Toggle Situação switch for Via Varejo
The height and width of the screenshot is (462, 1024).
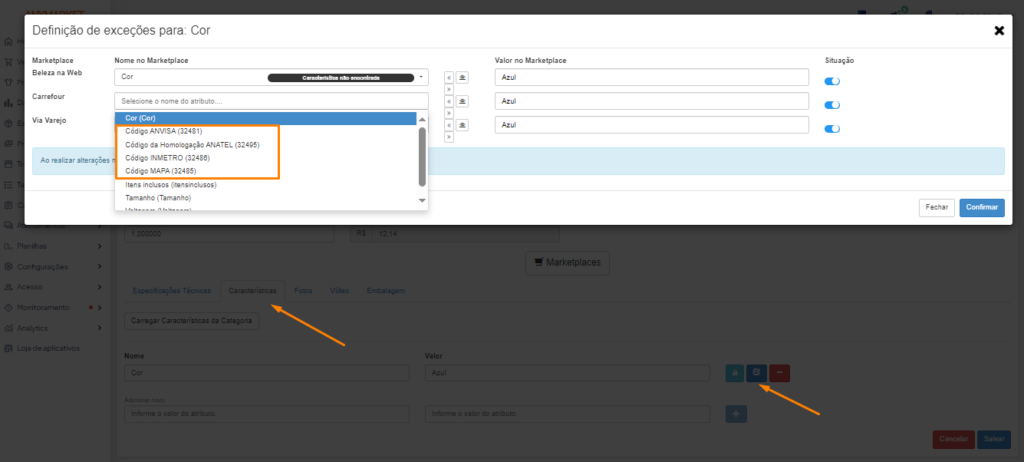pos(832,129)
